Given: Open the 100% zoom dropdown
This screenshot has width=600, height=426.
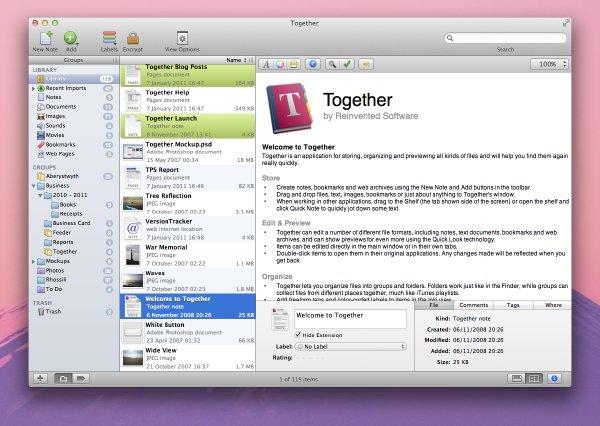Looking at the screenshot, I should coord(549,64).
